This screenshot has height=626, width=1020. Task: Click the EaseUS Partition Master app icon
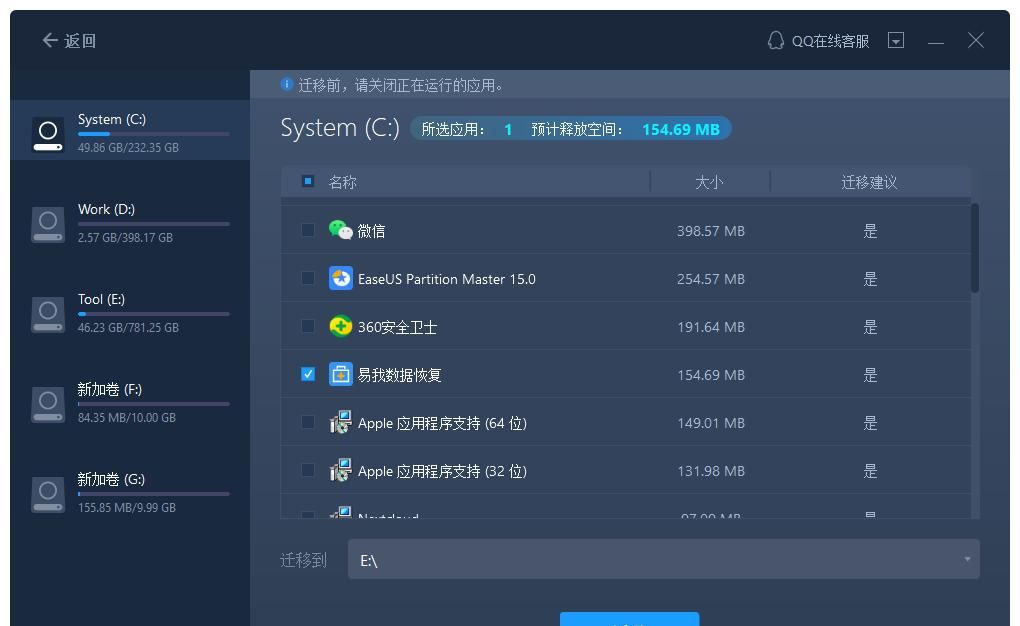[340, 278]
